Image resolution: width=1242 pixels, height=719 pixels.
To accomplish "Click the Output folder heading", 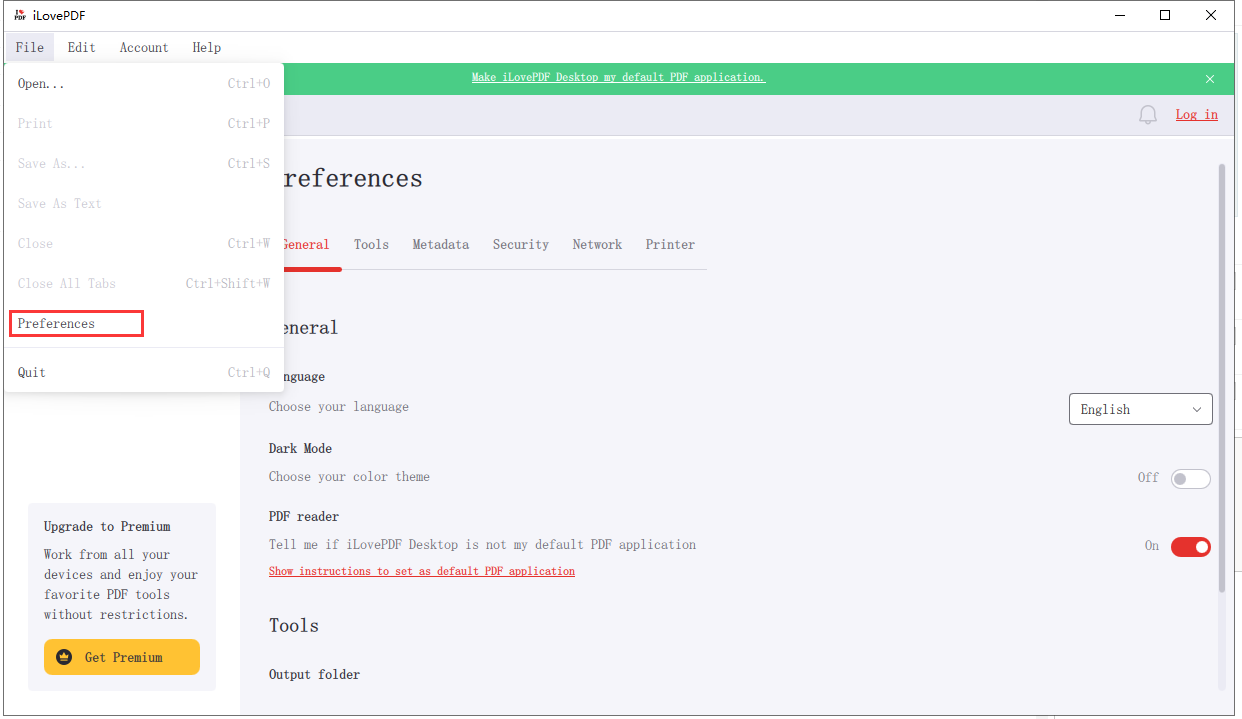I will point(314,675).
